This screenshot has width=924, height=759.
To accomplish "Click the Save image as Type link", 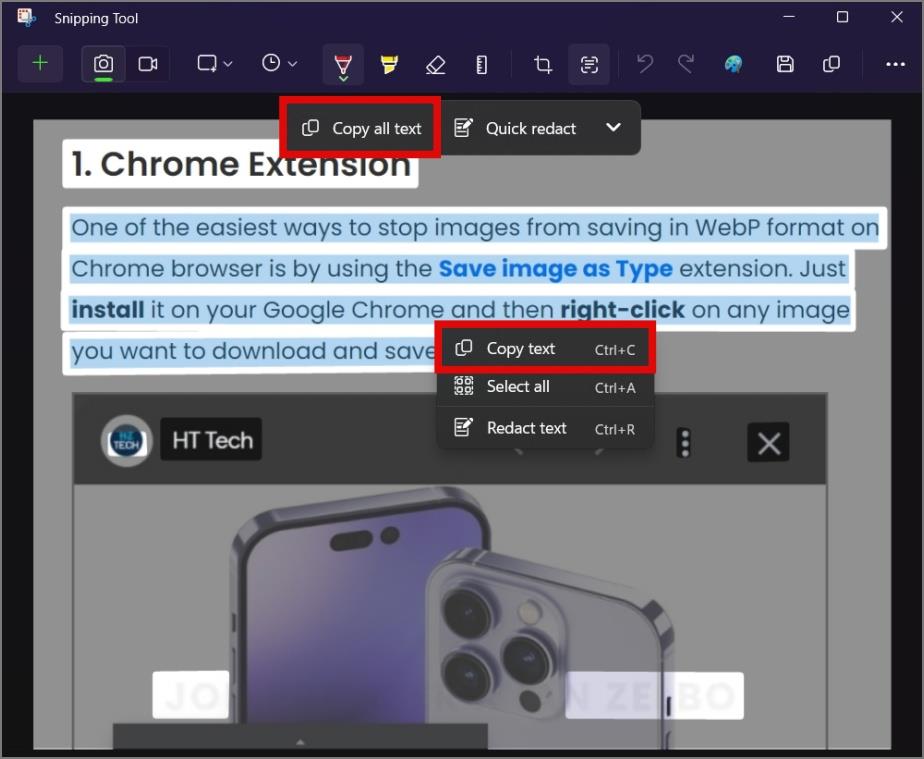I will (x=556, y=269).
